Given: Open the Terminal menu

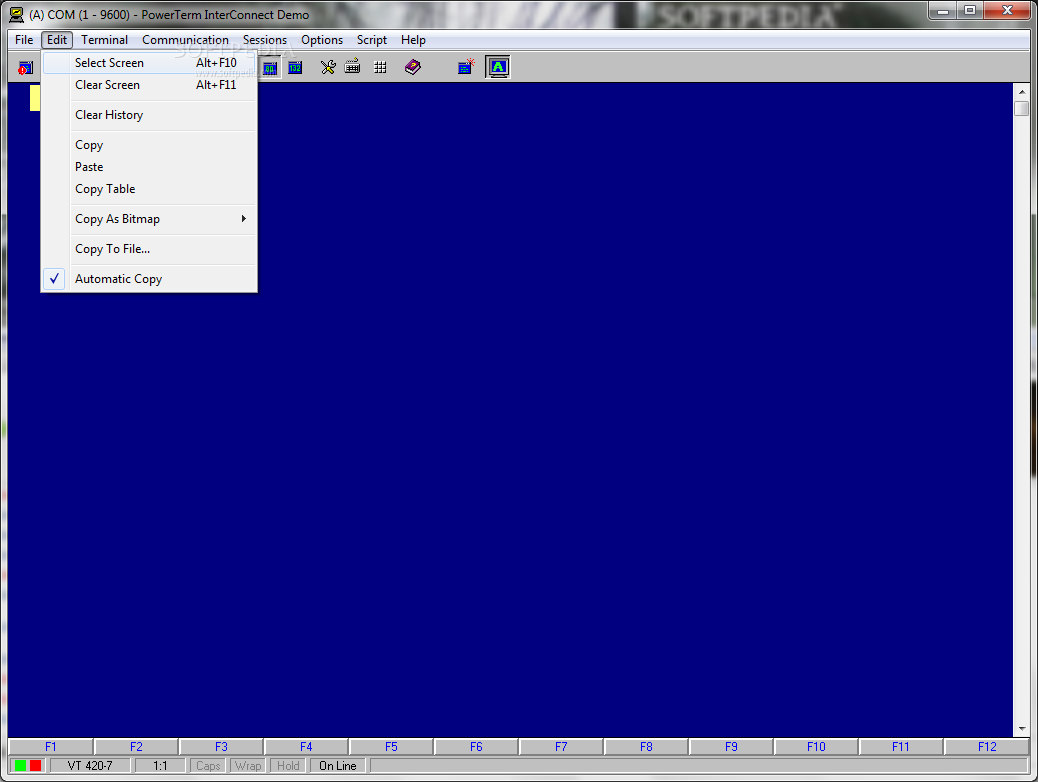Looking at the screenshot, I should tap(105, 40).
